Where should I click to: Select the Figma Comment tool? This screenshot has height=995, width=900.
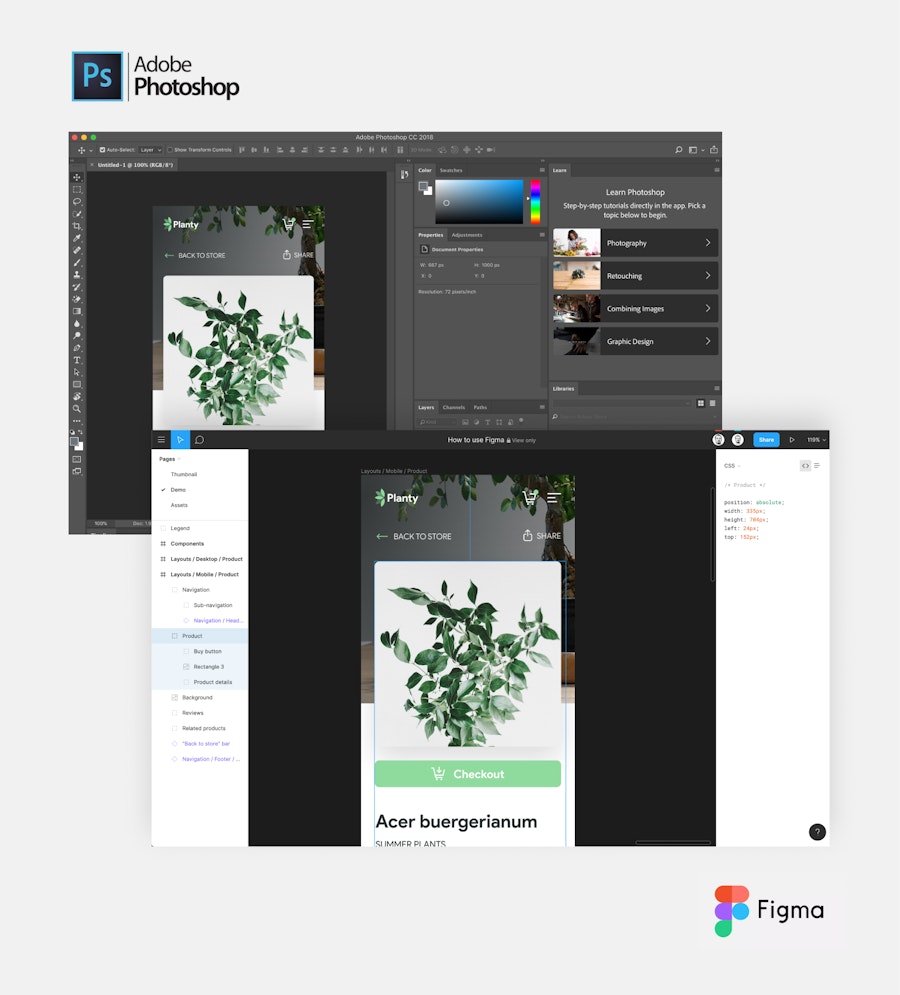pyautogui.click(x=199, y=440)
